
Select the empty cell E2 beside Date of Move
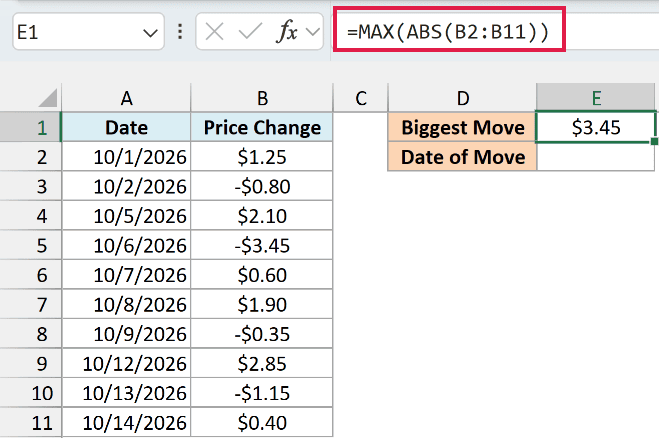[x=596, y=156]
